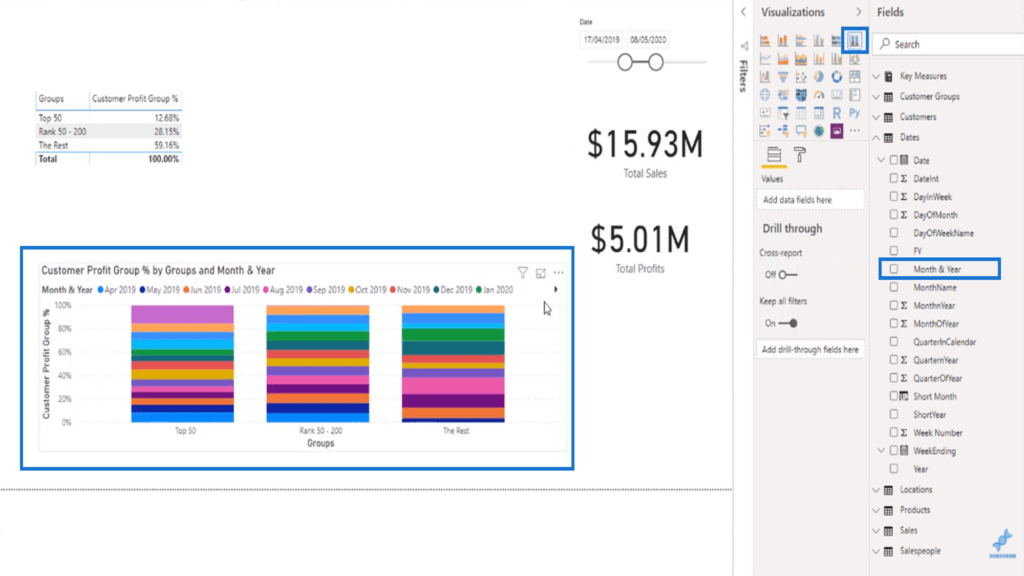Select the Waterfall chart visual
This screenshot has height=576, width=1024.
pyautogui.click(x=765, y=77)
